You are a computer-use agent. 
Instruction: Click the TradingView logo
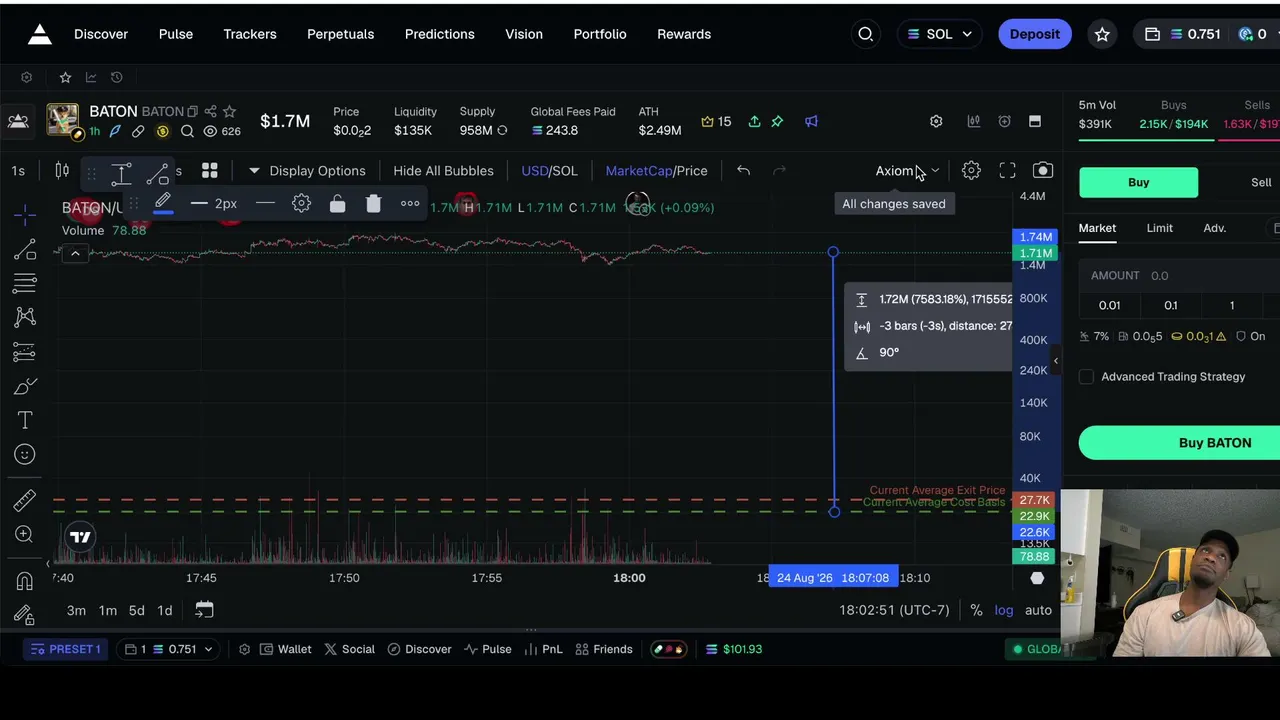click(x=80, y=537)
